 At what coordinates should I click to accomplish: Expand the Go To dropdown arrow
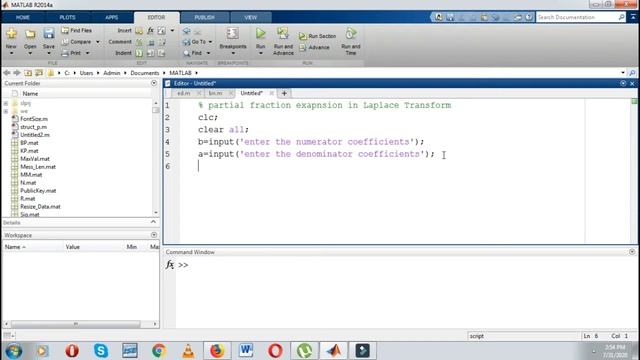pyautogui.click(x=211, y=42)
